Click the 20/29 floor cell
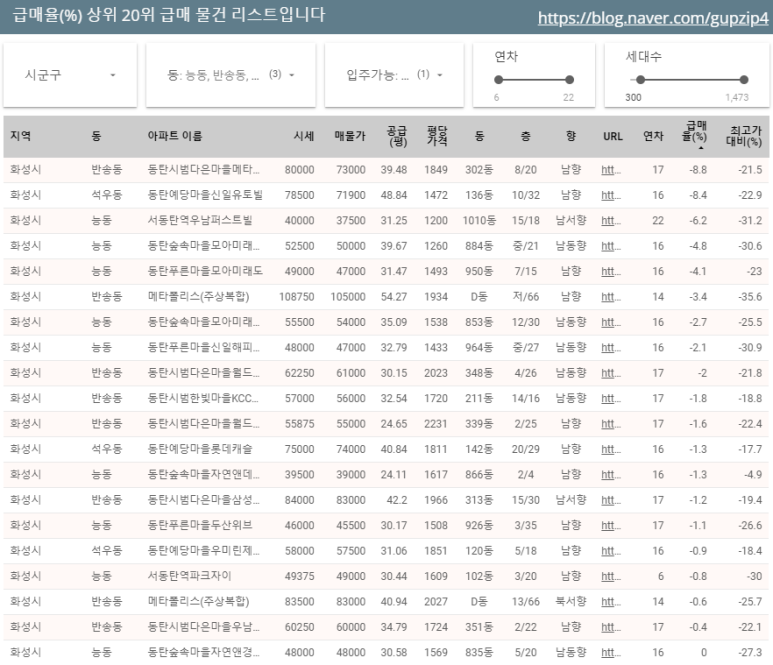Image resolution: width=773 pixels, height=665 pixels. (x=526, y=449)
